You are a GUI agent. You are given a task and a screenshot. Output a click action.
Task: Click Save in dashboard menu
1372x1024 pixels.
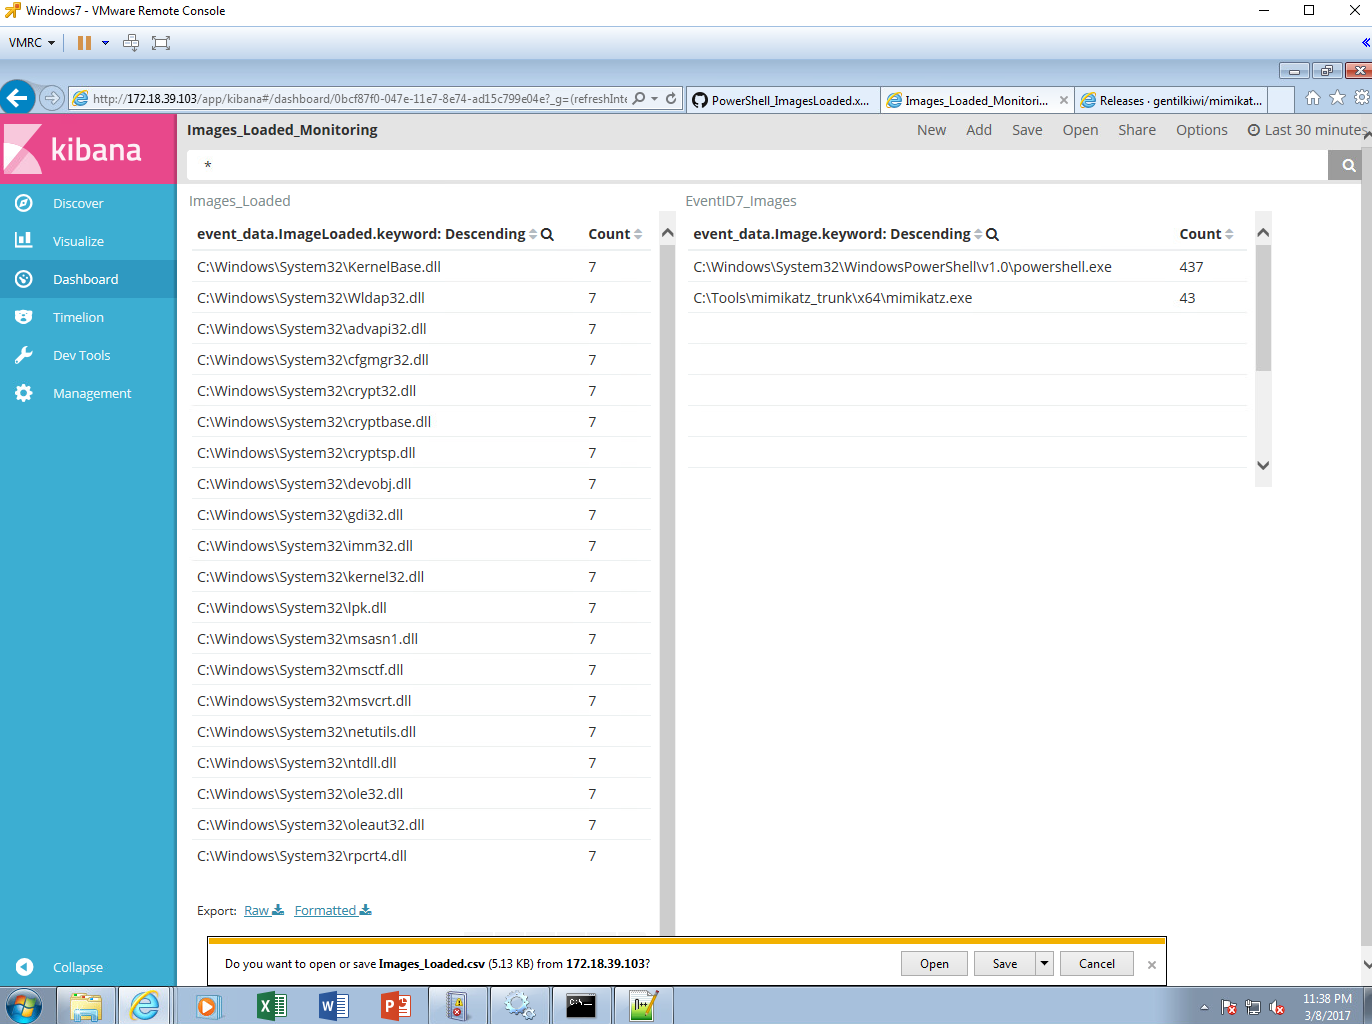point(1027,130)
